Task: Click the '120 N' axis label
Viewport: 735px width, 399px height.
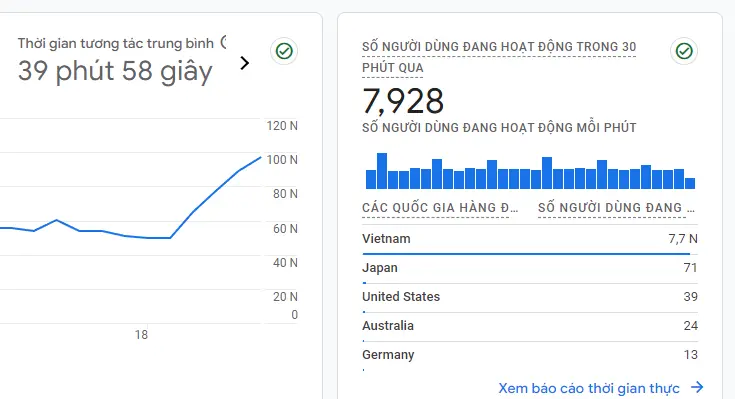Action: click(x=282, y=126)
